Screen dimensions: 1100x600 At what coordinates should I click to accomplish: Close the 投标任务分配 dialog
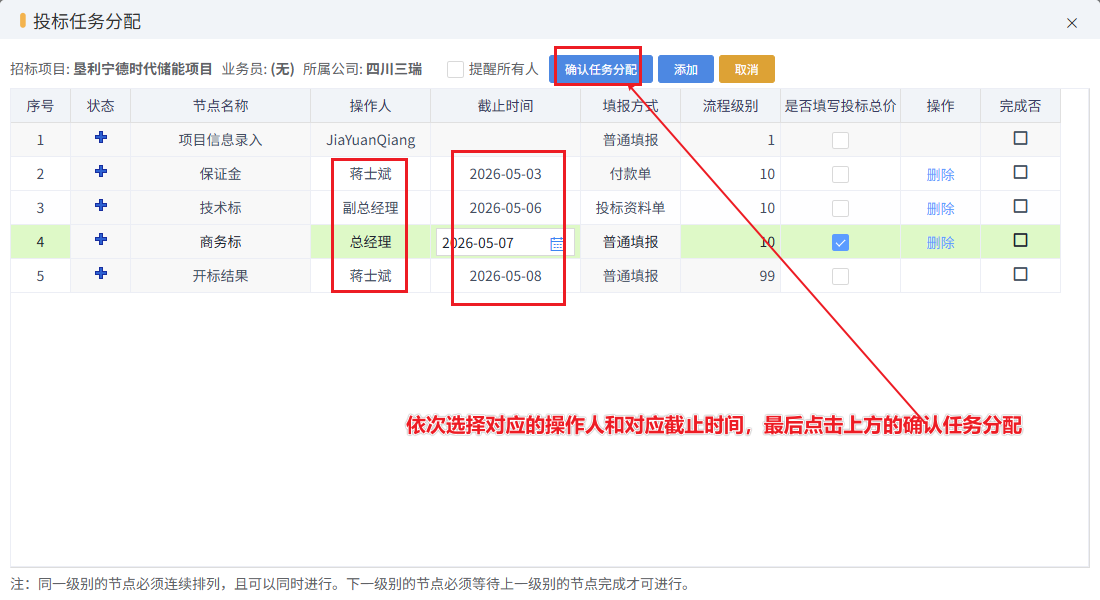pos(1071,23)
